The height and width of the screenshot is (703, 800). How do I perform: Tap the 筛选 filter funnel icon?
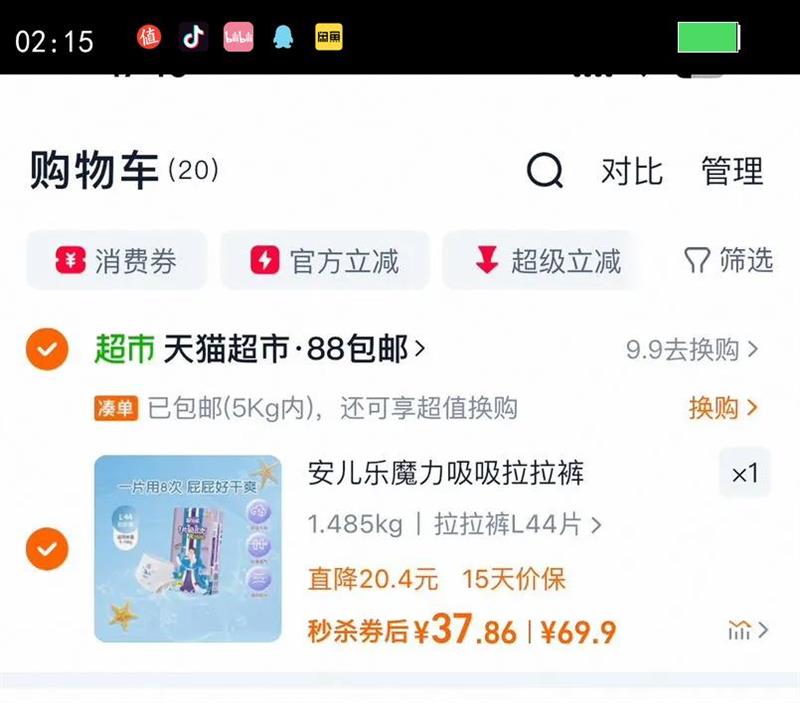[x=696, y=260]
